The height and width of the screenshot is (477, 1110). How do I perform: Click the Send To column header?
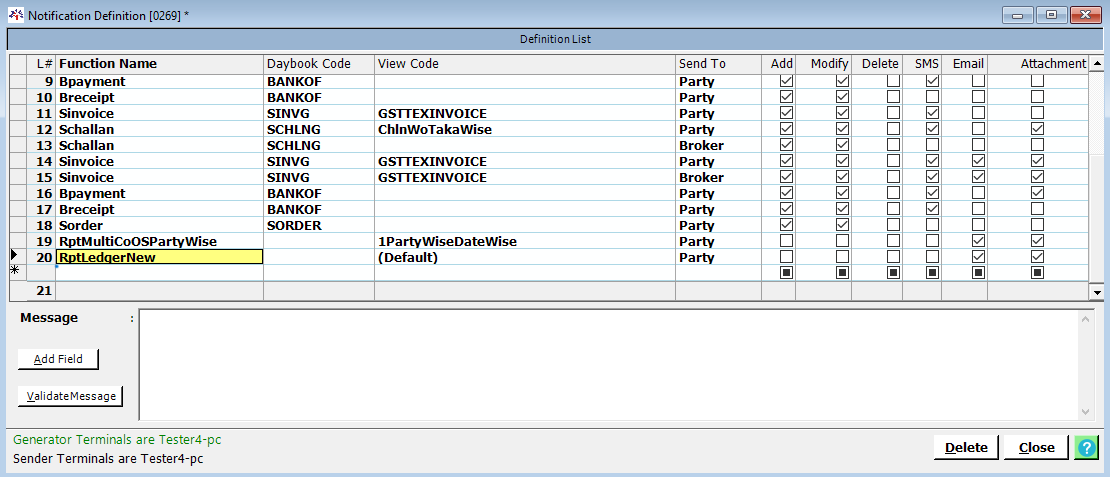702,63
